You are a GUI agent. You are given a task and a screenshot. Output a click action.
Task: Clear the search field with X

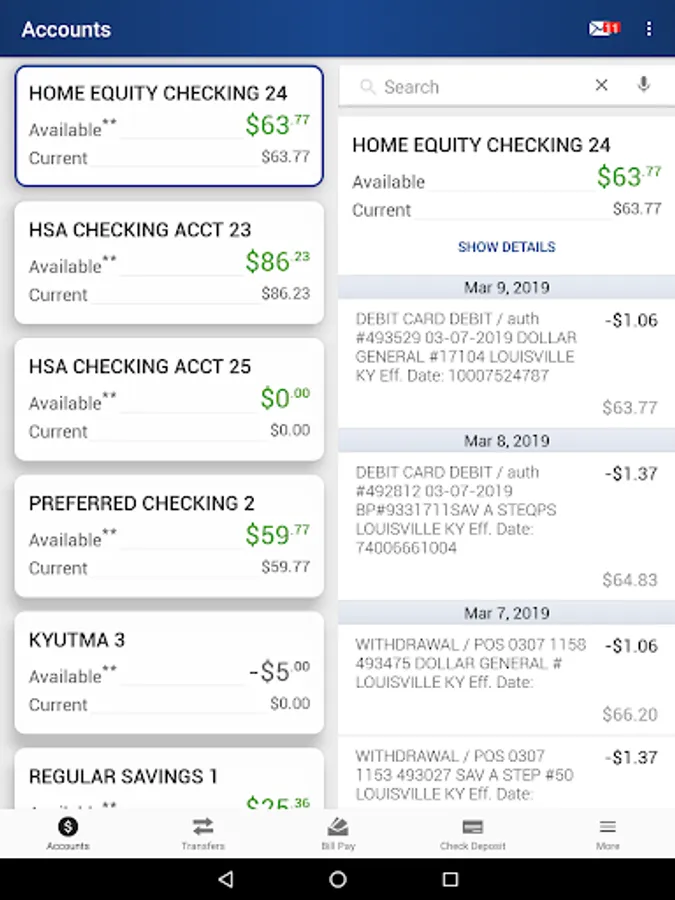point(601,86)
